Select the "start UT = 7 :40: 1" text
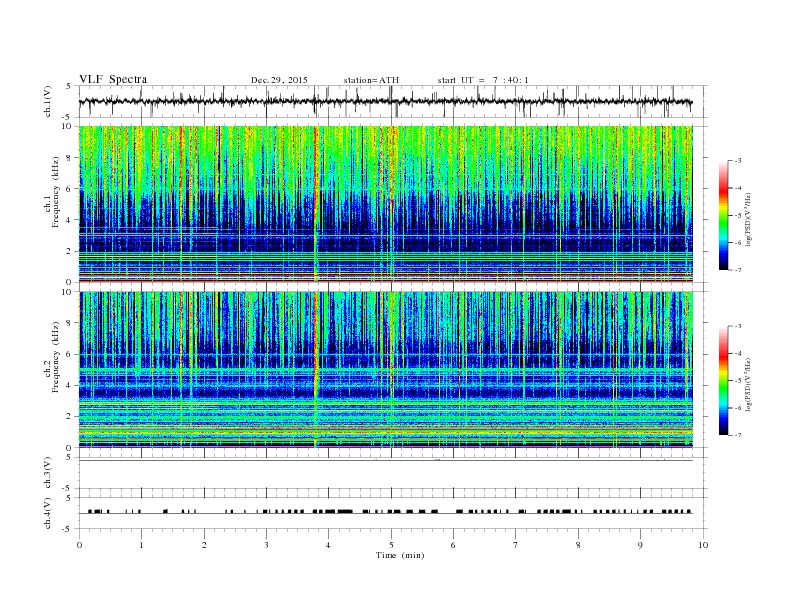792x612 pixels. click(x=483, y=80)
